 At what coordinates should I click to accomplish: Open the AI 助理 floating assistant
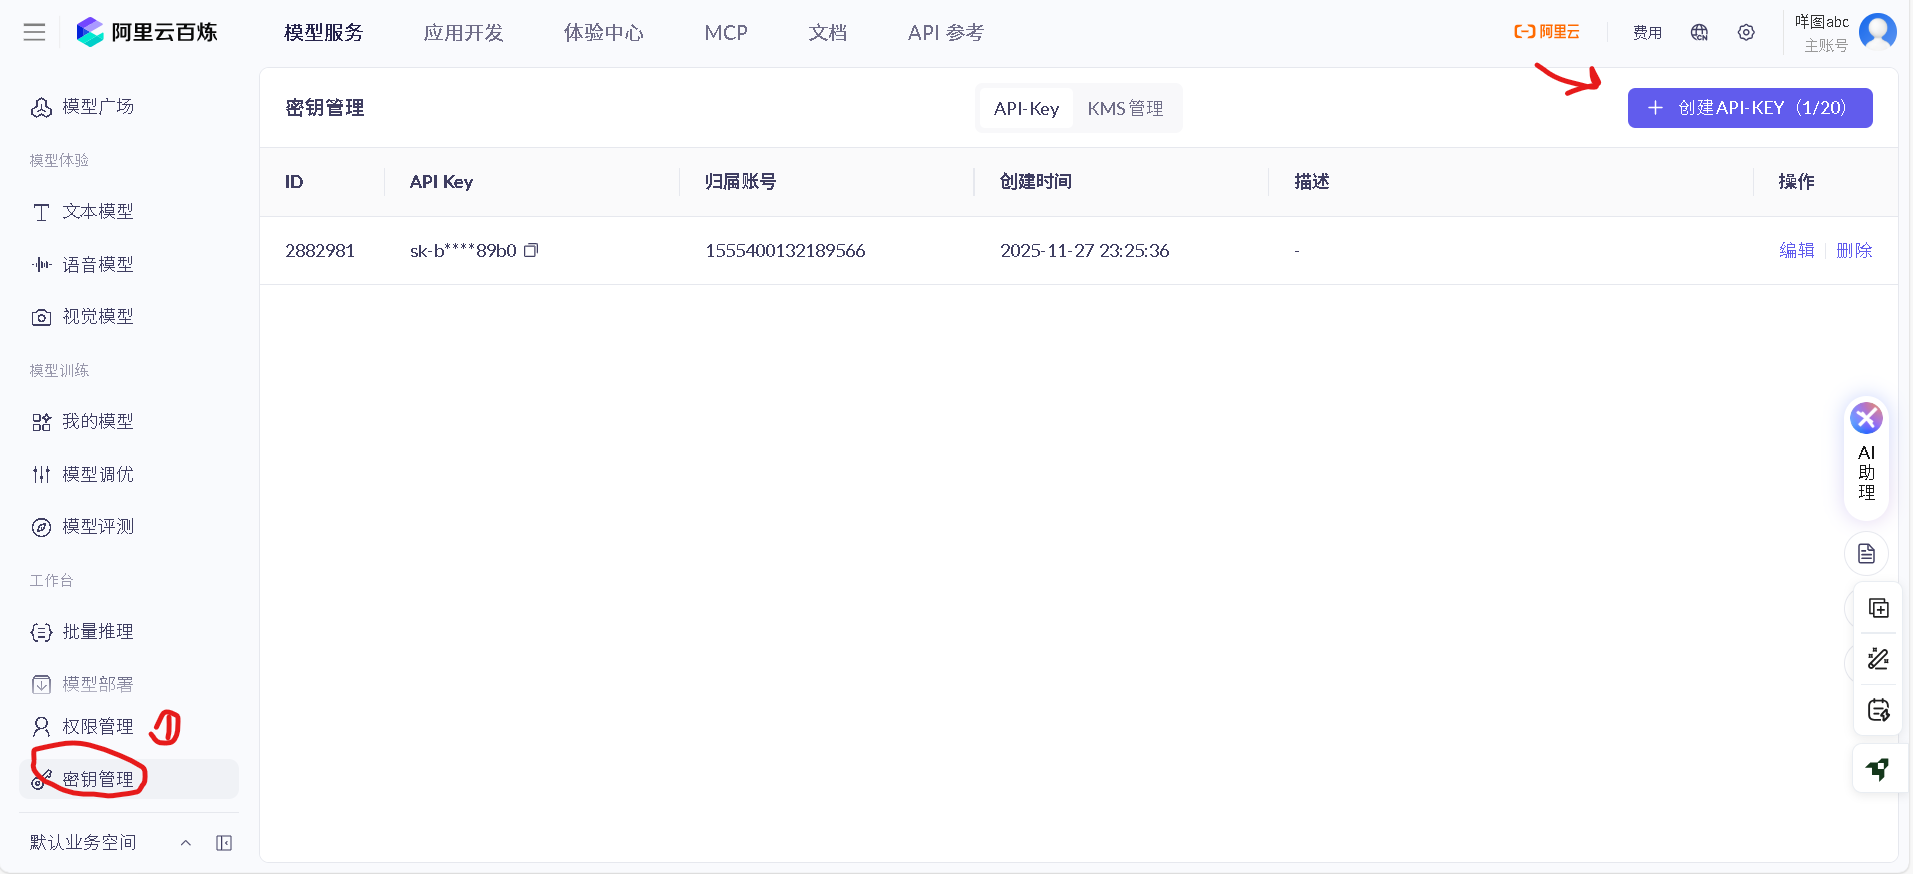(x=1866, y=458)
